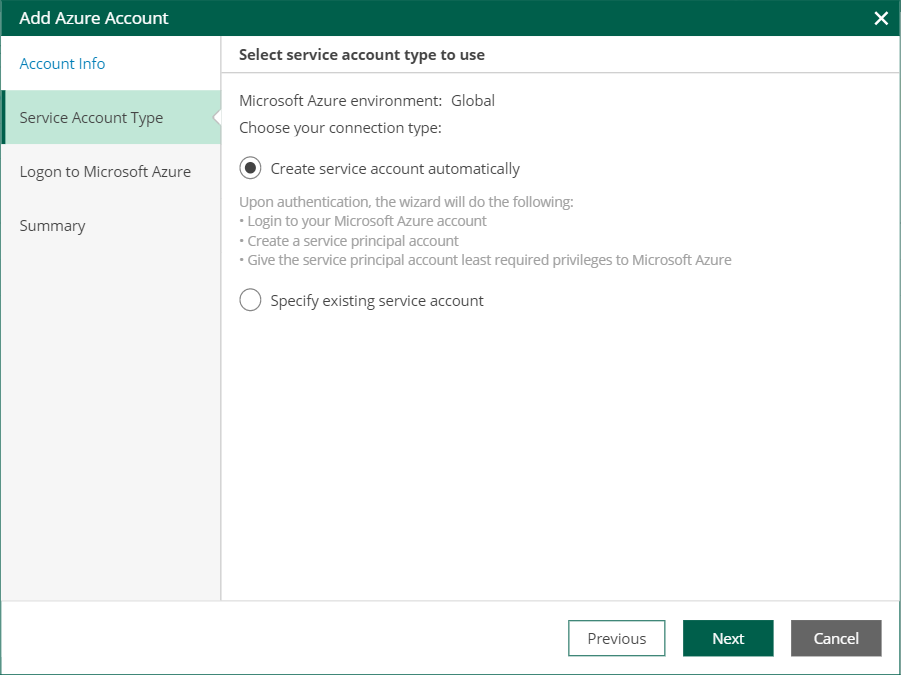This screenshot has width=901, height=675.
Task: Go to the Account Info step
Action: click(62, 64)
